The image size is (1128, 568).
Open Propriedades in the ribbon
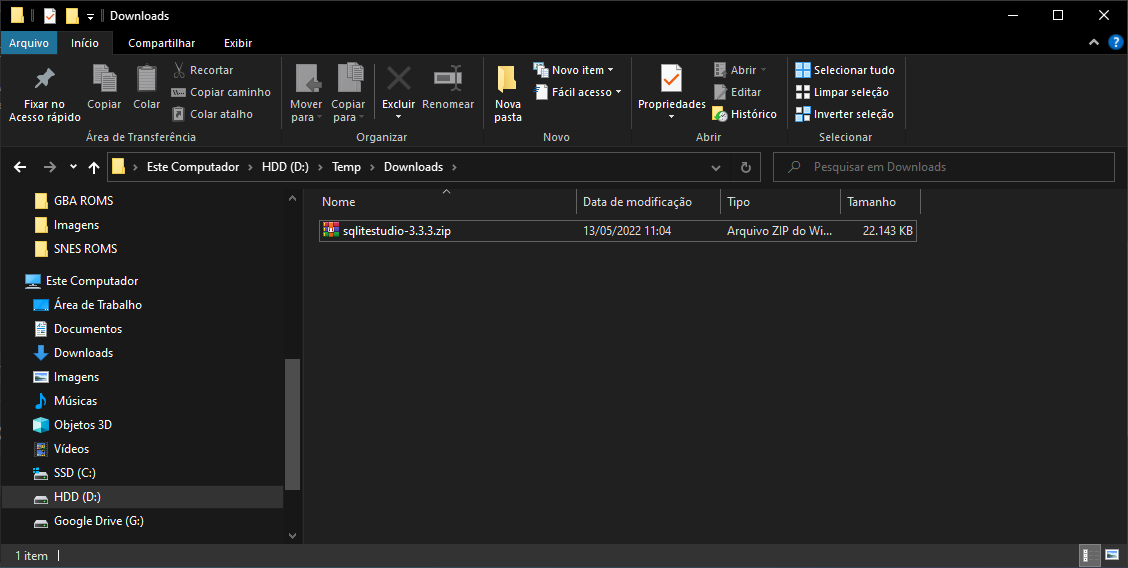click(672, 93)
